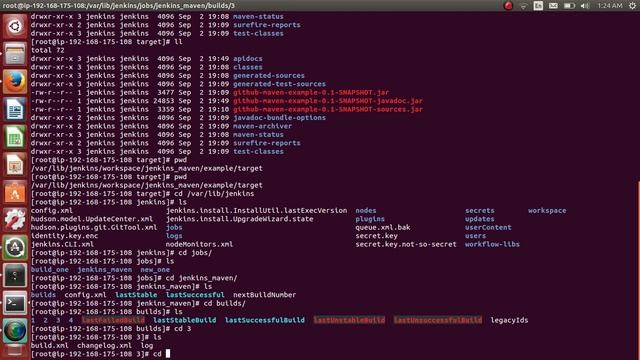Select the javadoc-bundle-options directory name
The height and width of the screenshot is (360, 640).
tap(279, 118)
